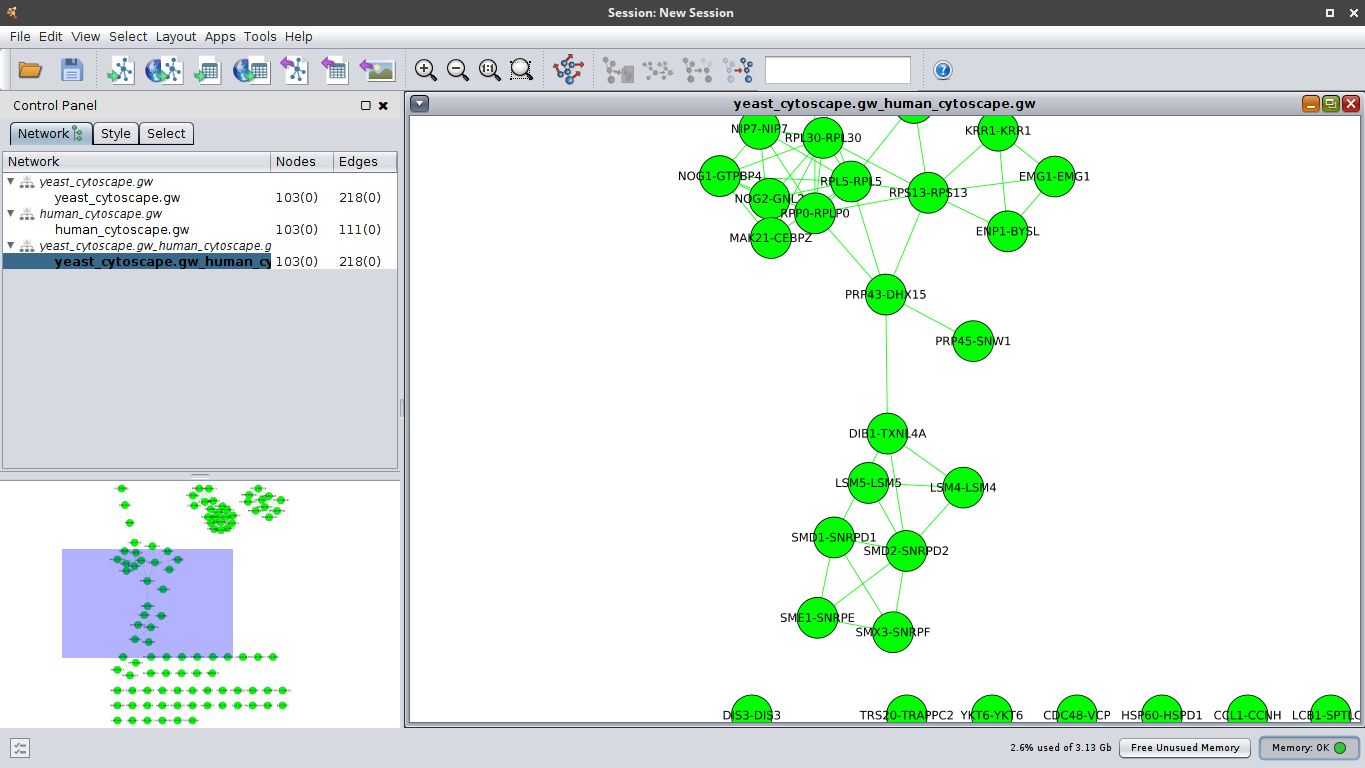
Task: Switch to the Style tab
Action: 116,133
